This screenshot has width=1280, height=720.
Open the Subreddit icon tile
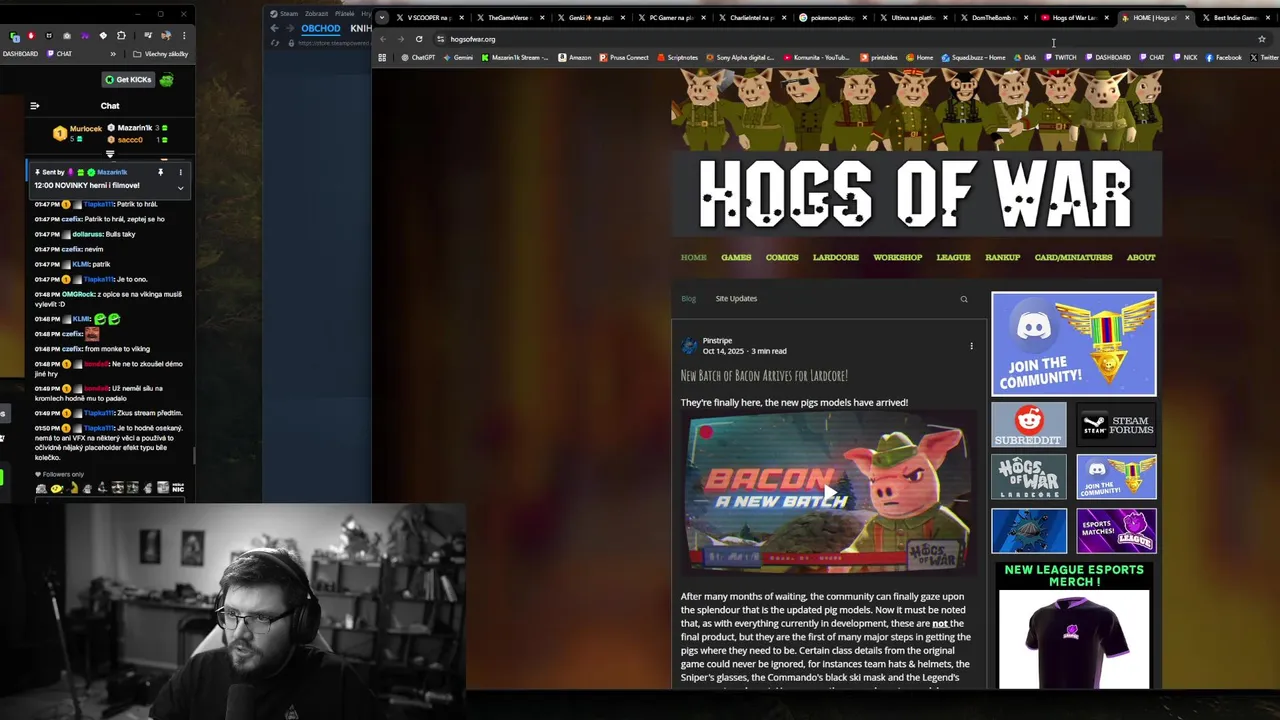(x=1029, y=425)
